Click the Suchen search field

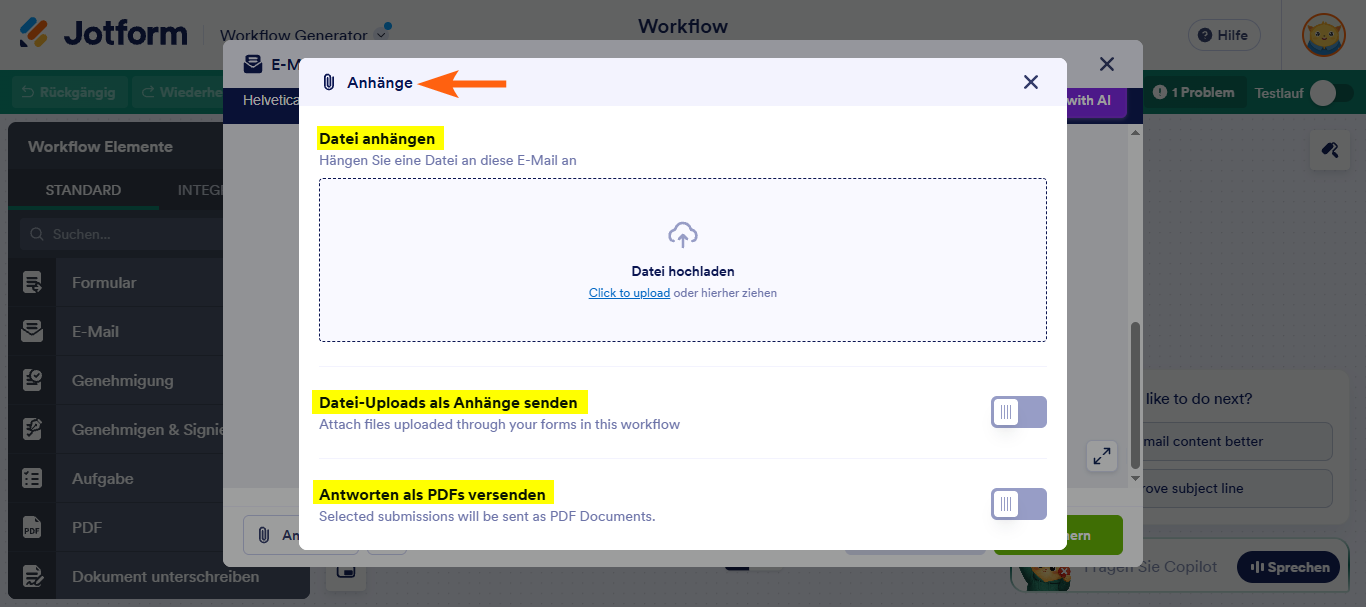coord(120,234)
